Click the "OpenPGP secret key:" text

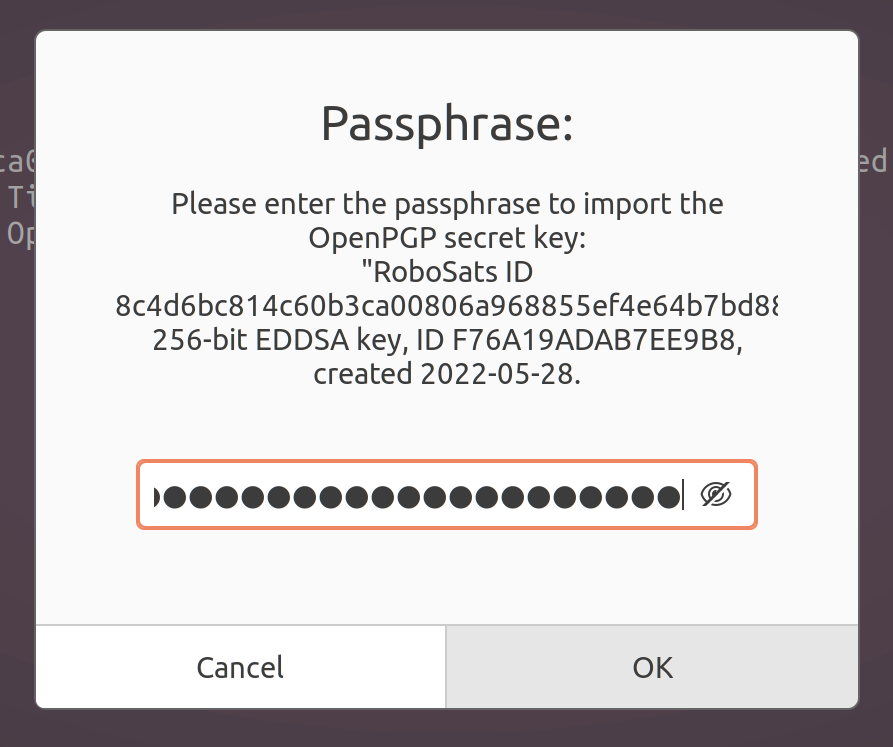point(446,238)
